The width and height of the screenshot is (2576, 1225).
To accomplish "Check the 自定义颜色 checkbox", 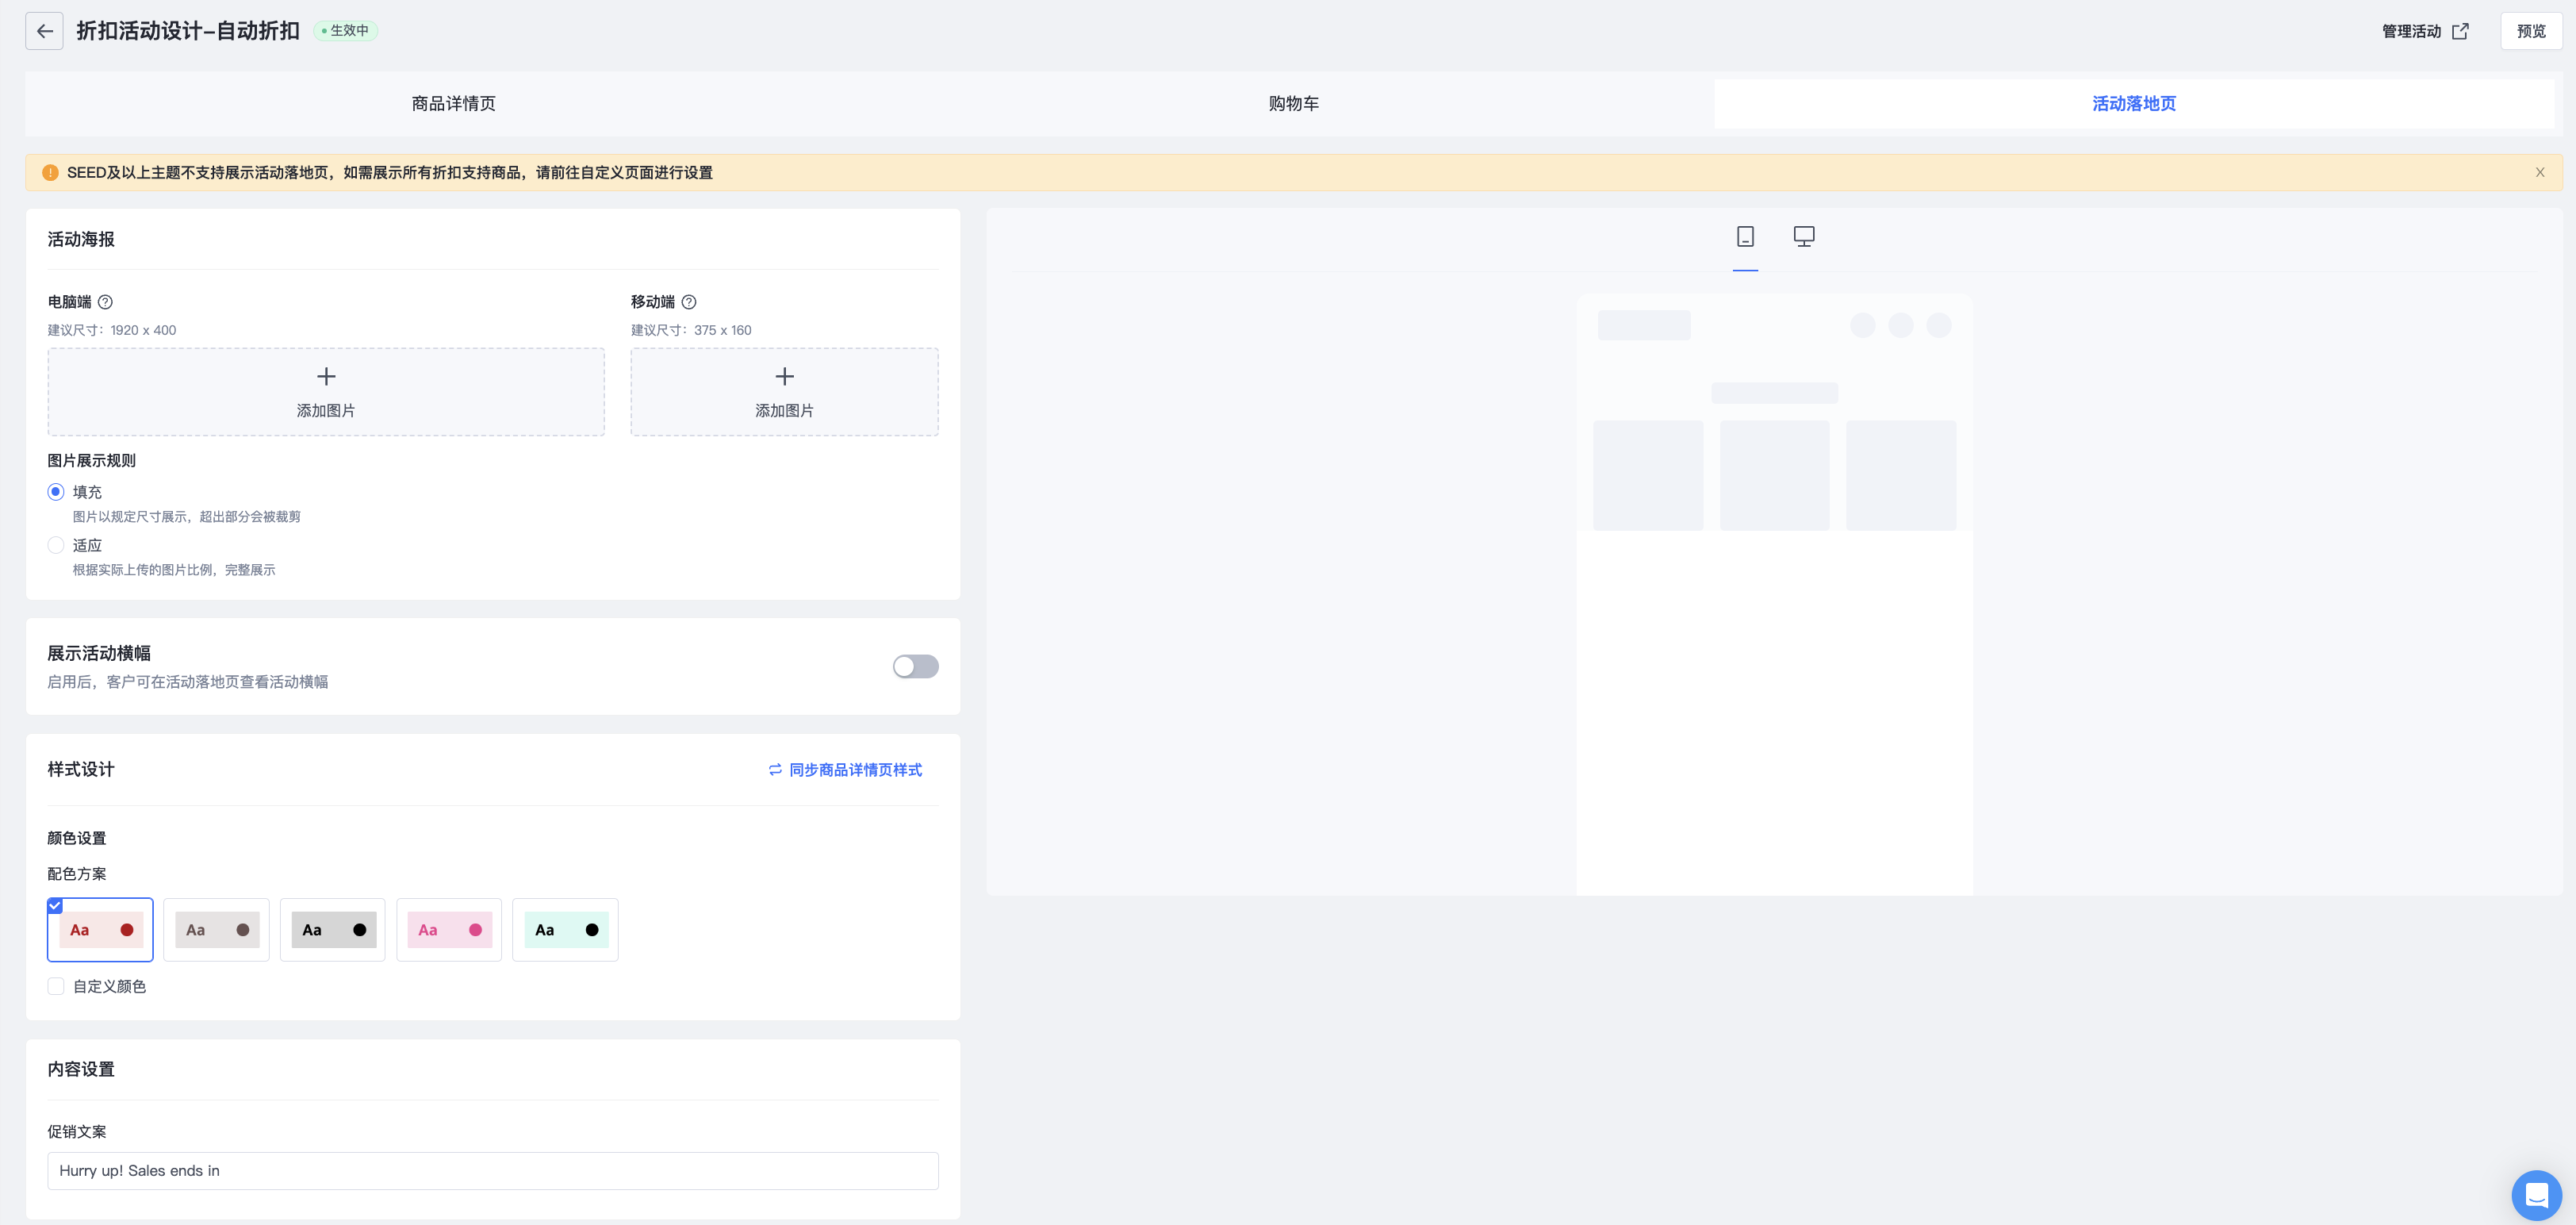I will 56,987.
